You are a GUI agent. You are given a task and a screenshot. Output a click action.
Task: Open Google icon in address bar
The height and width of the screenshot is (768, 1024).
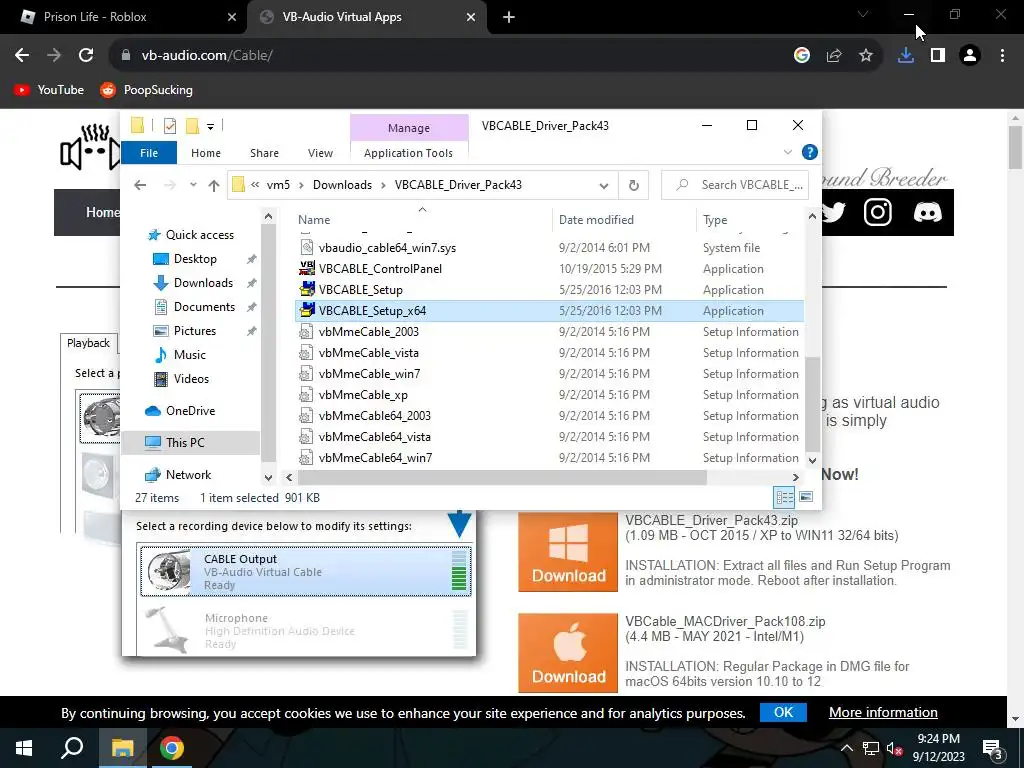802,56
